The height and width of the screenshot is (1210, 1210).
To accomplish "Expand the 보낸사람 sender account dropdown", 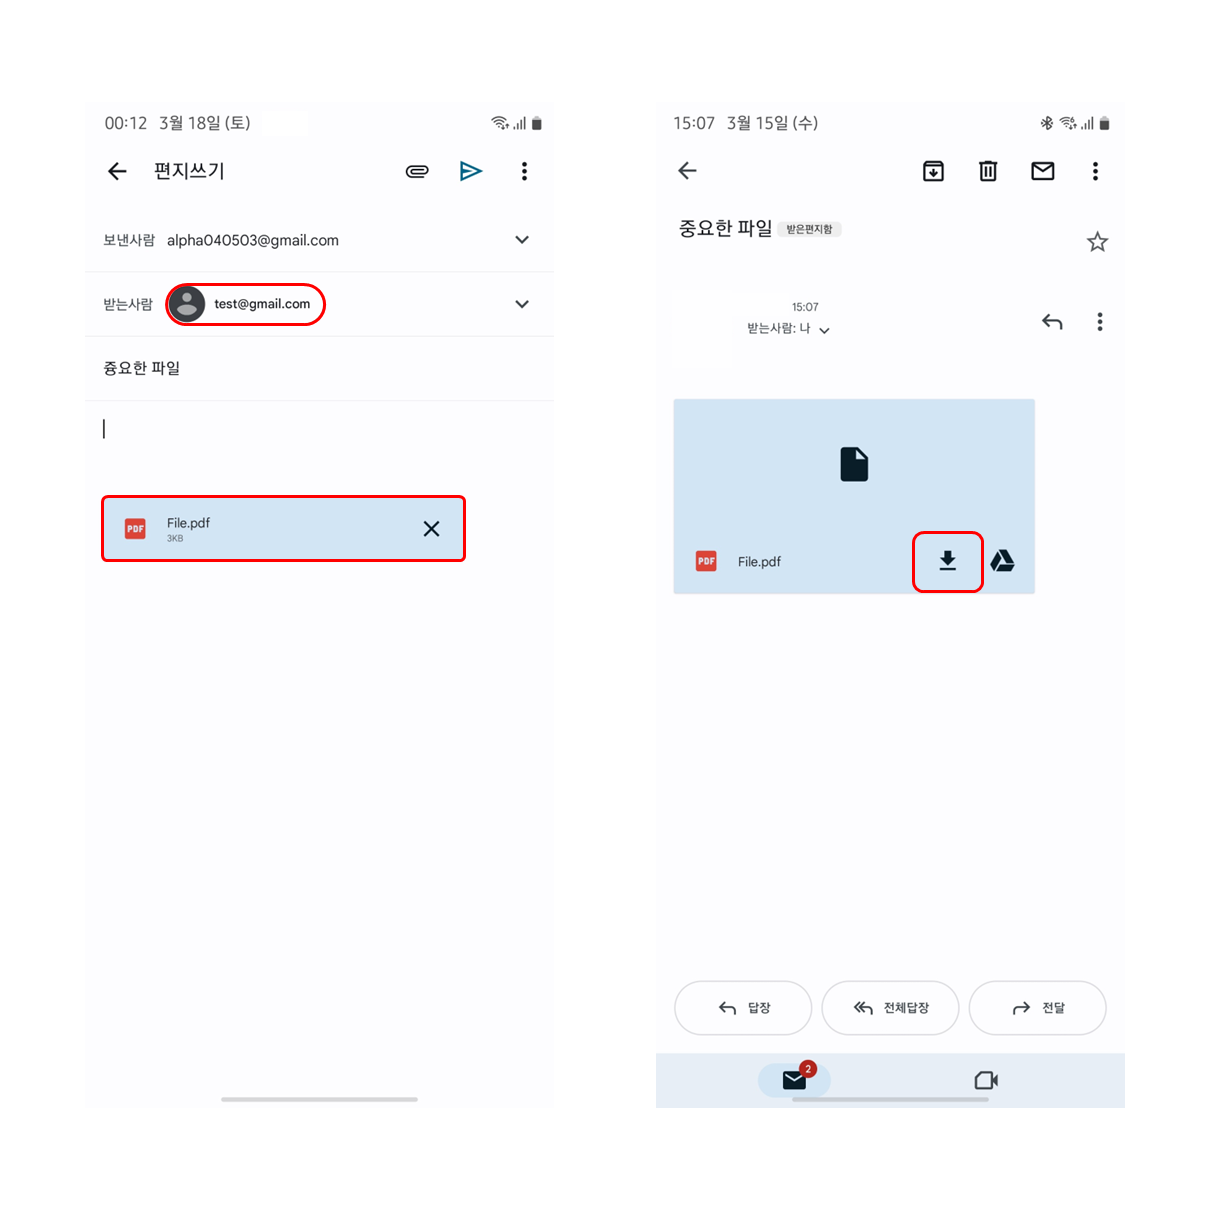I will (522, 240).
